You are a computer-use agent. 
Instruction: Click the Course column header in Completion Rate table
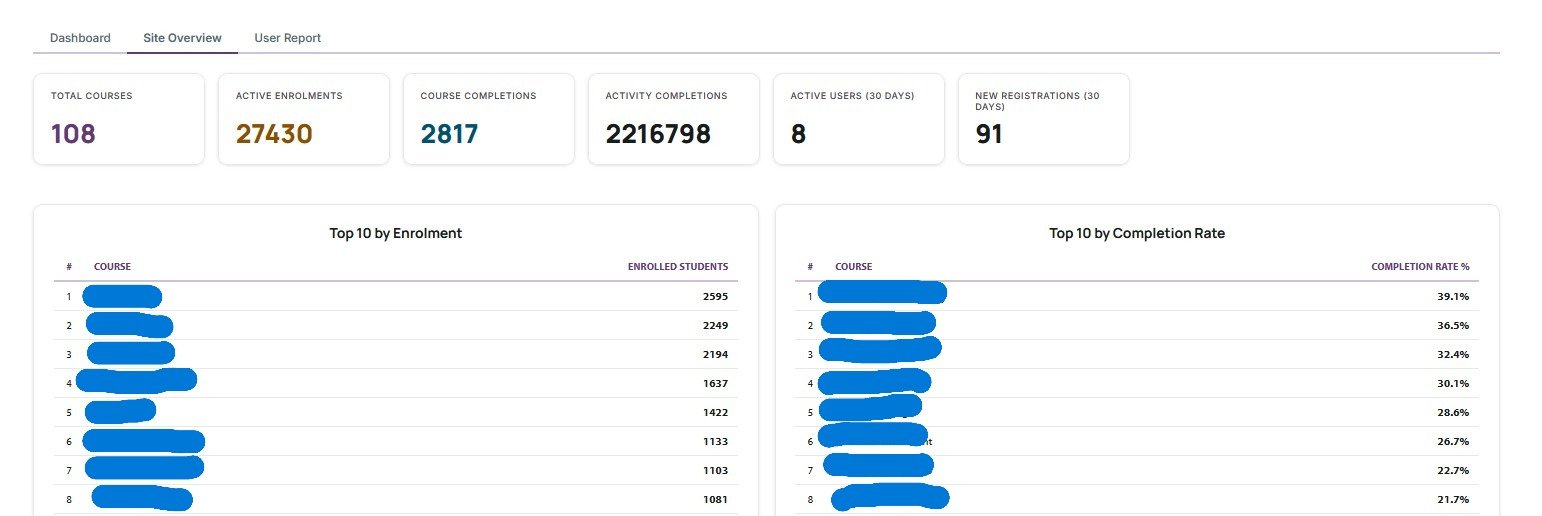tap(854, 267)
